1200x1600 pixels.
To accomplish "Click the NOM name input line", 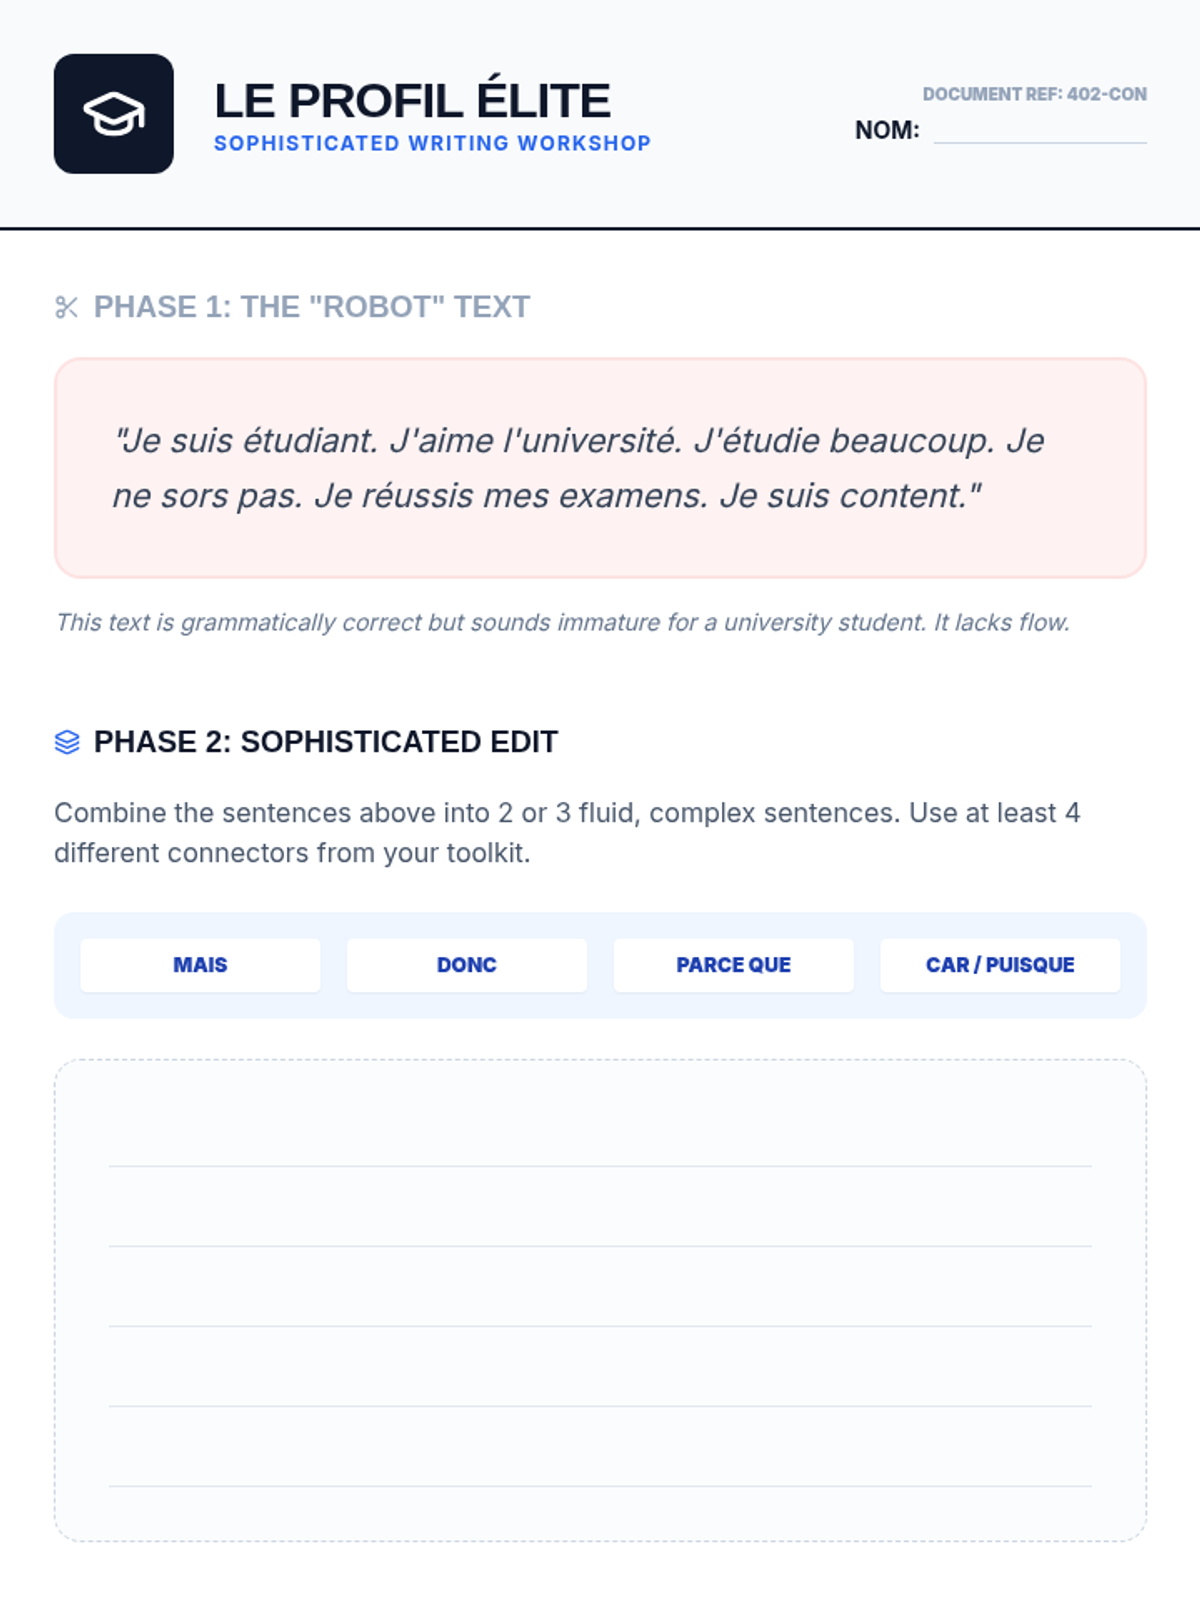I will 1040,132.
